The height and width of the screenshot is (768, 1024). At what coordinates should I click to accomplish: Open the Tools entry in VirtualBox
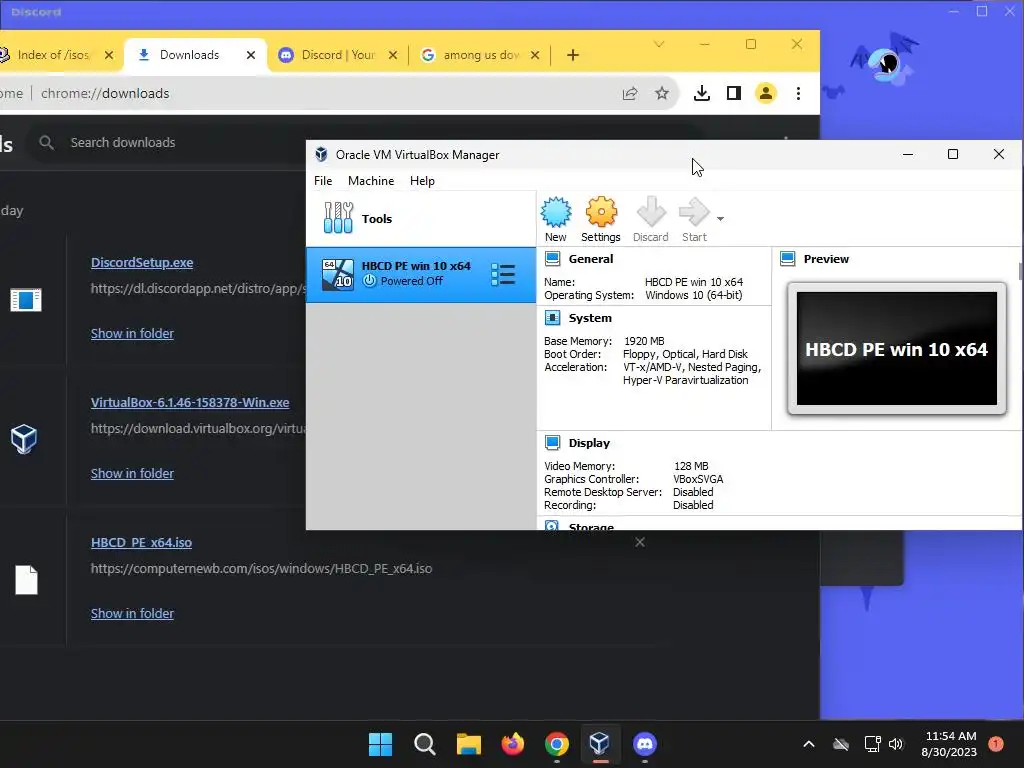tap(421, 219)
